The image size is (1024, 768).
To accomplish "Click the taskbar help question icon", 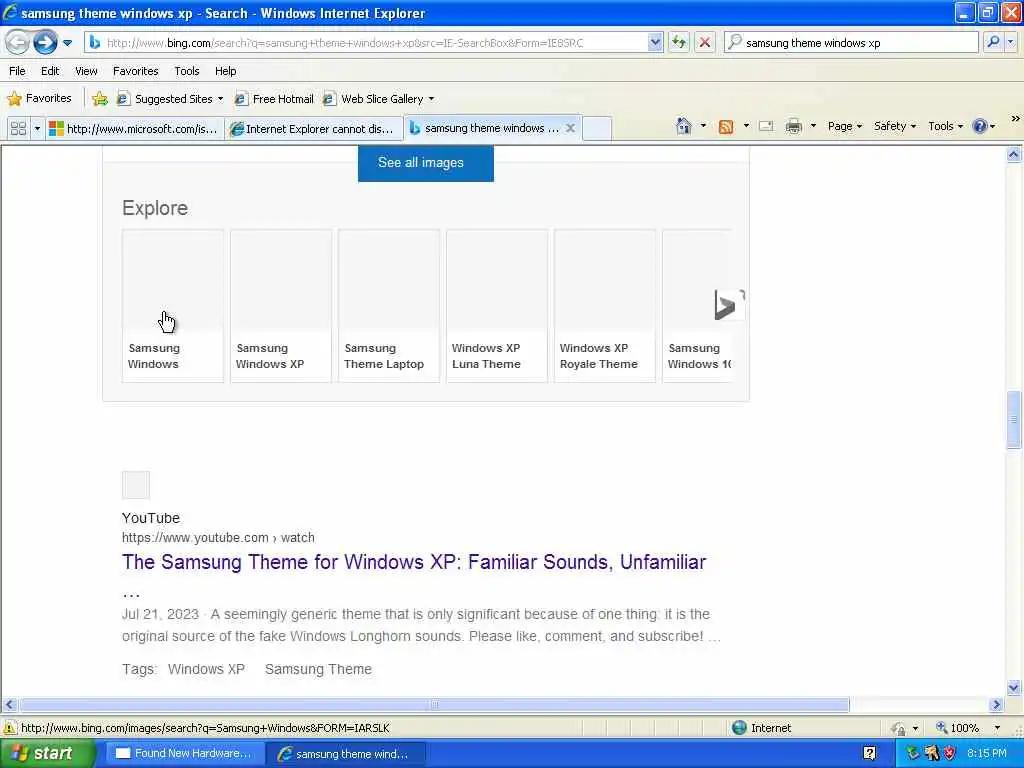I will [x=869, y=753].
